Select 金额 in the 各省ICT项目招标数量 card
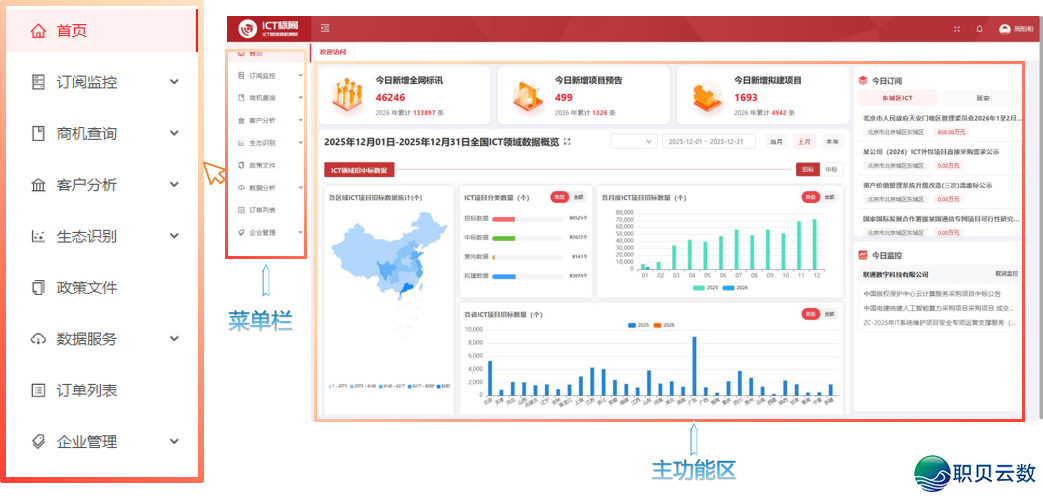The height and width of the screenshot is (498, 1043). pos(829,314)
